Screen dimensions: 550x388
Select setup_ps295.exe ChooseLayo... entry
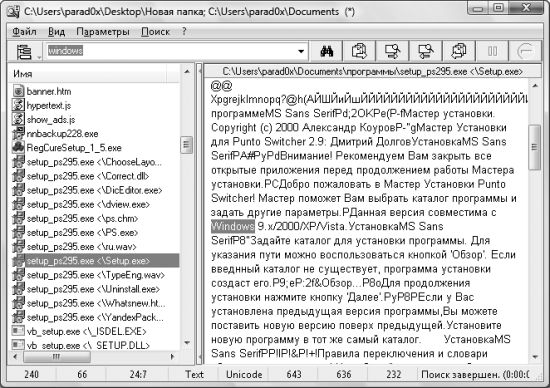tap(94, 162)
